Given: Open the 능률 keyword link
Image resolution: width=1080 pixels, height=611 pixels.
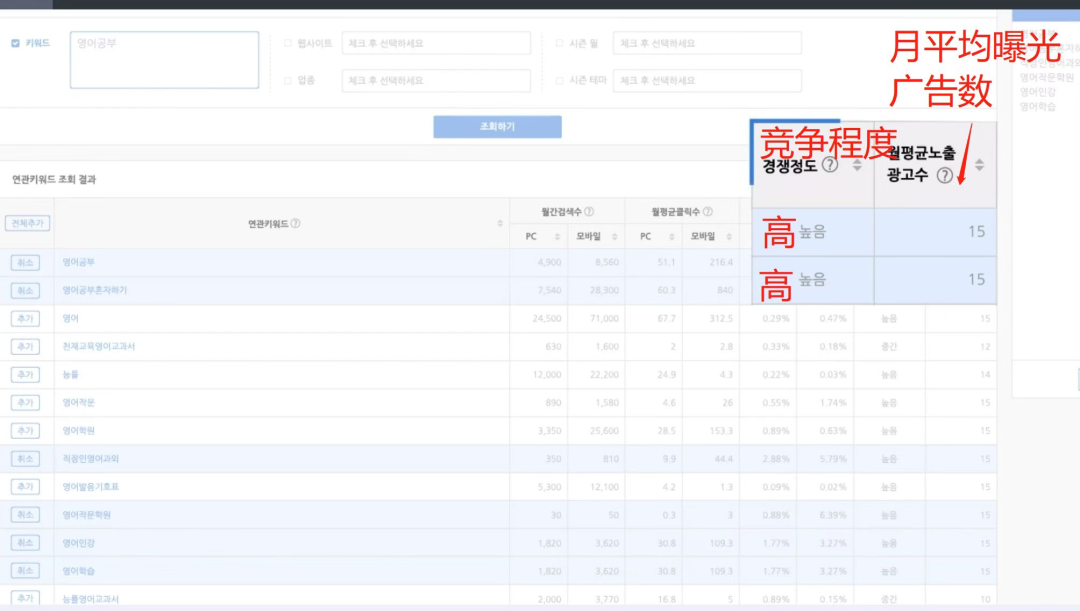Looking at the screenshot, I should (70, 375).
